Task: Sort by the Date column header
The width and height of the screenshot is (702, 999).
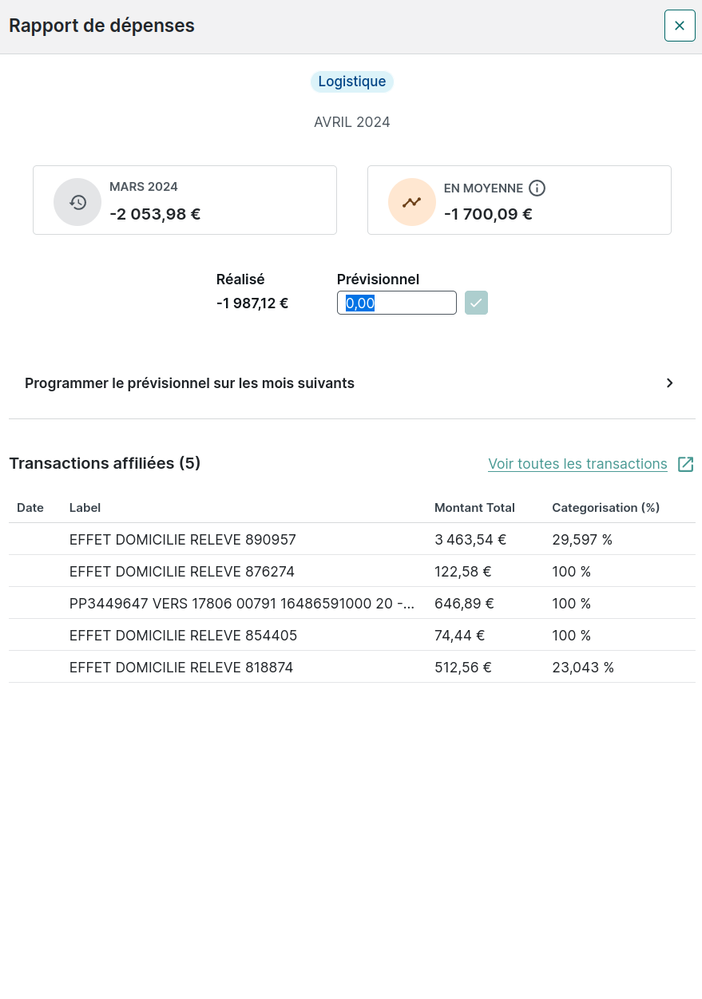Action: click(x=30, y=508)
